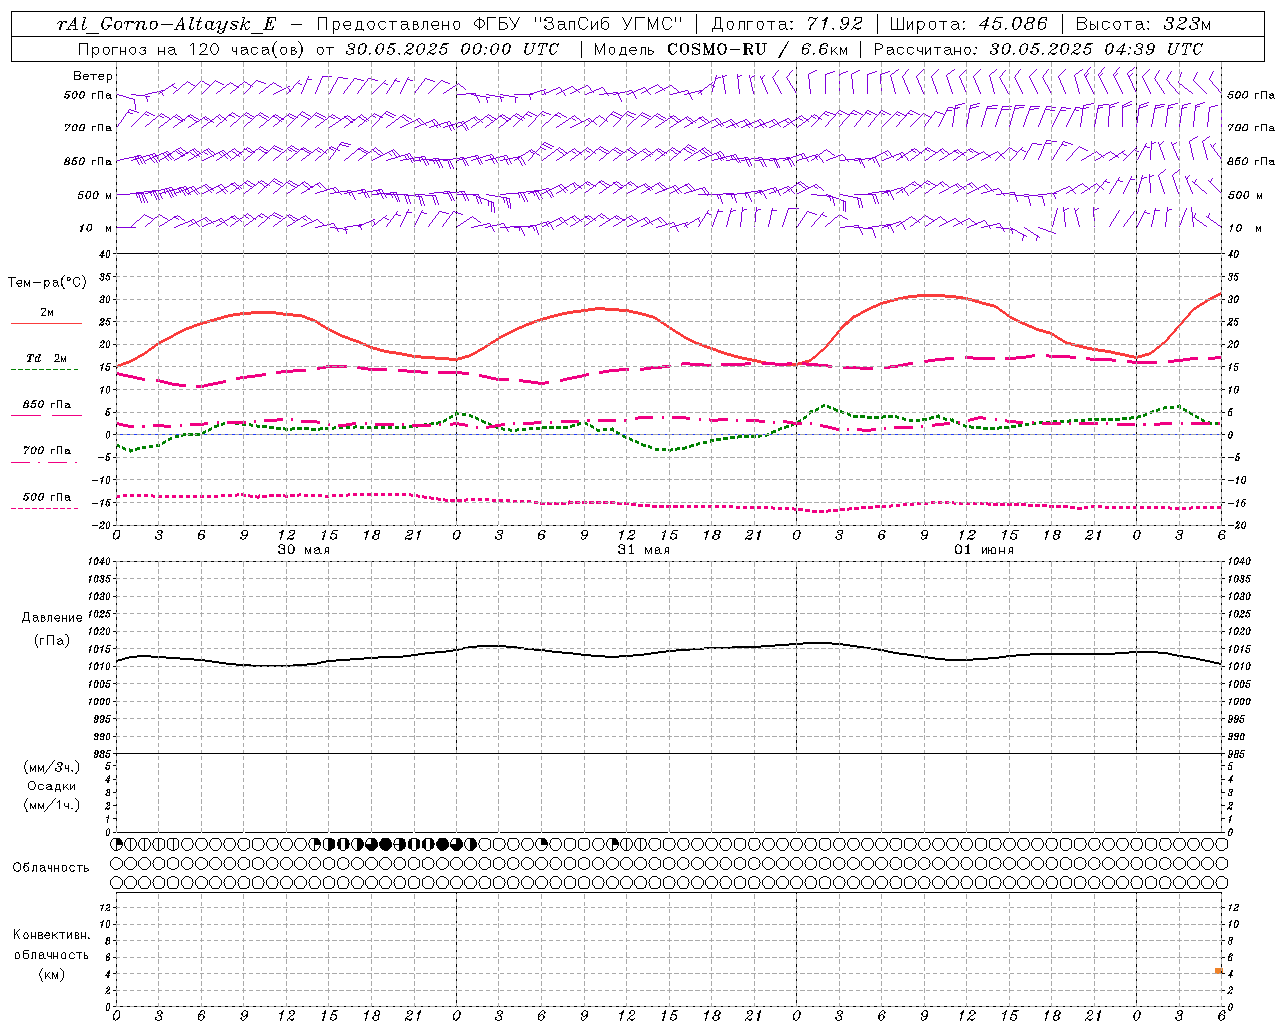This screenshot has height=1024, width=1280.
Task: Click the (мм/3ч.) precipitation unit label
Action: tap(52, 767)
